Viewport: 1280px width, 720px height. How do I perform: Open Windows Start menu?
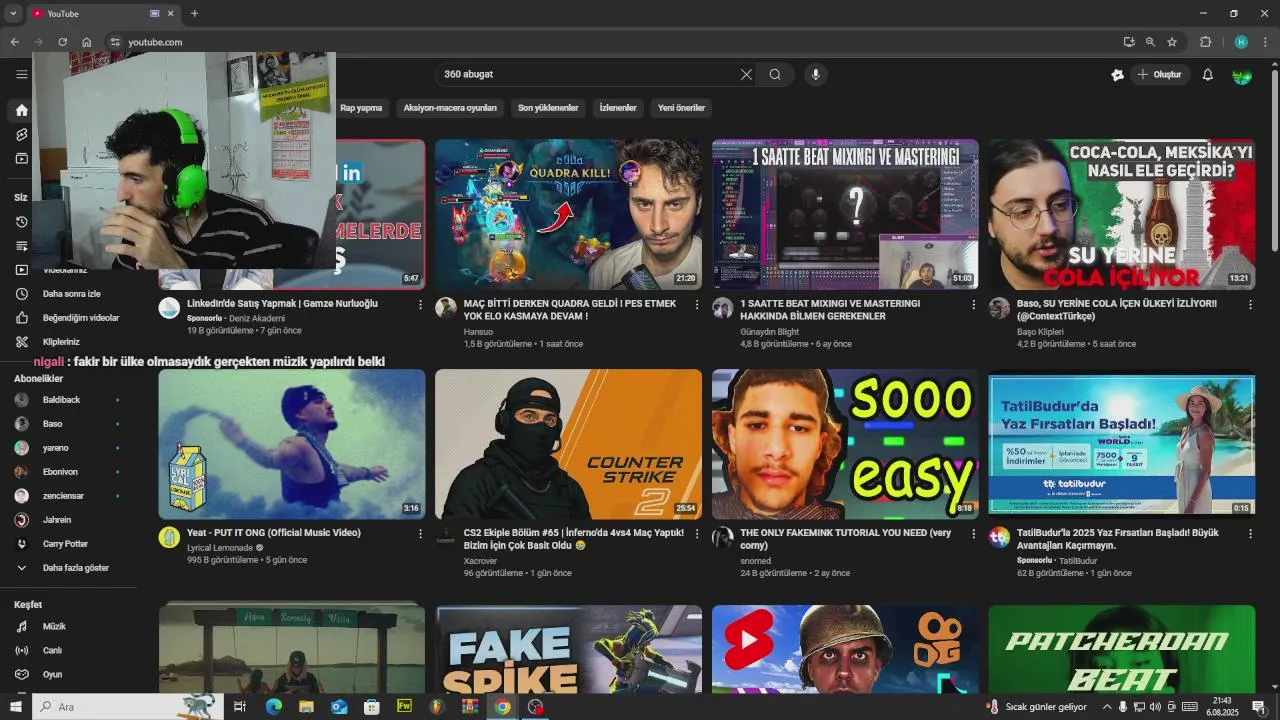click(x=16, y=707)
